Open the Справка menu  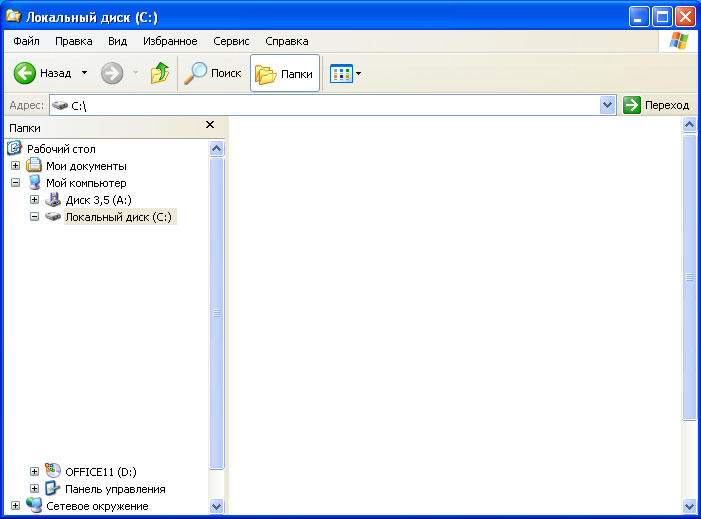click(287, 41)
